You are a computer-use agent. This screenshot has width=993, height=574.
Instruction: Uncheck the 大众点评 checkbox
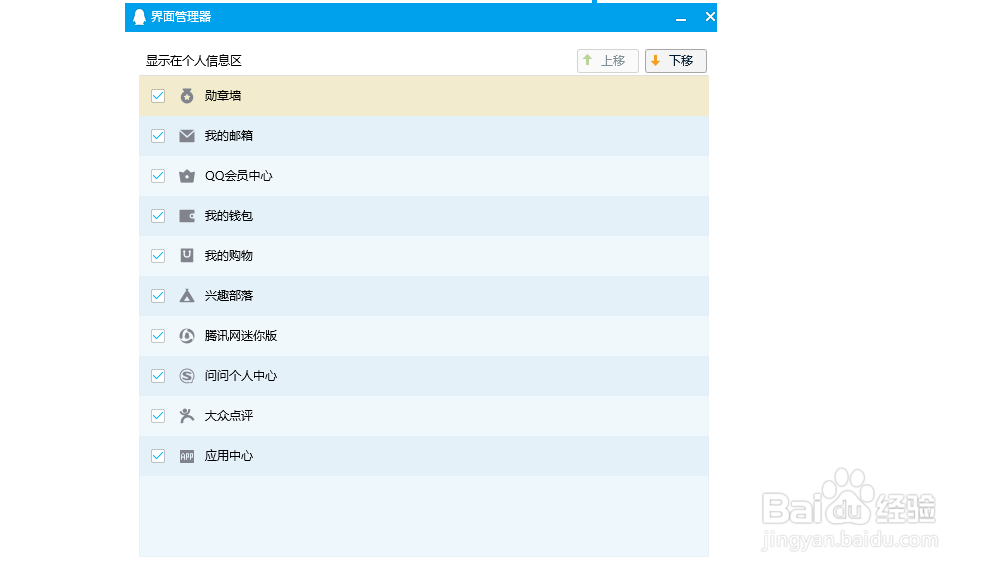coord(158,416)
